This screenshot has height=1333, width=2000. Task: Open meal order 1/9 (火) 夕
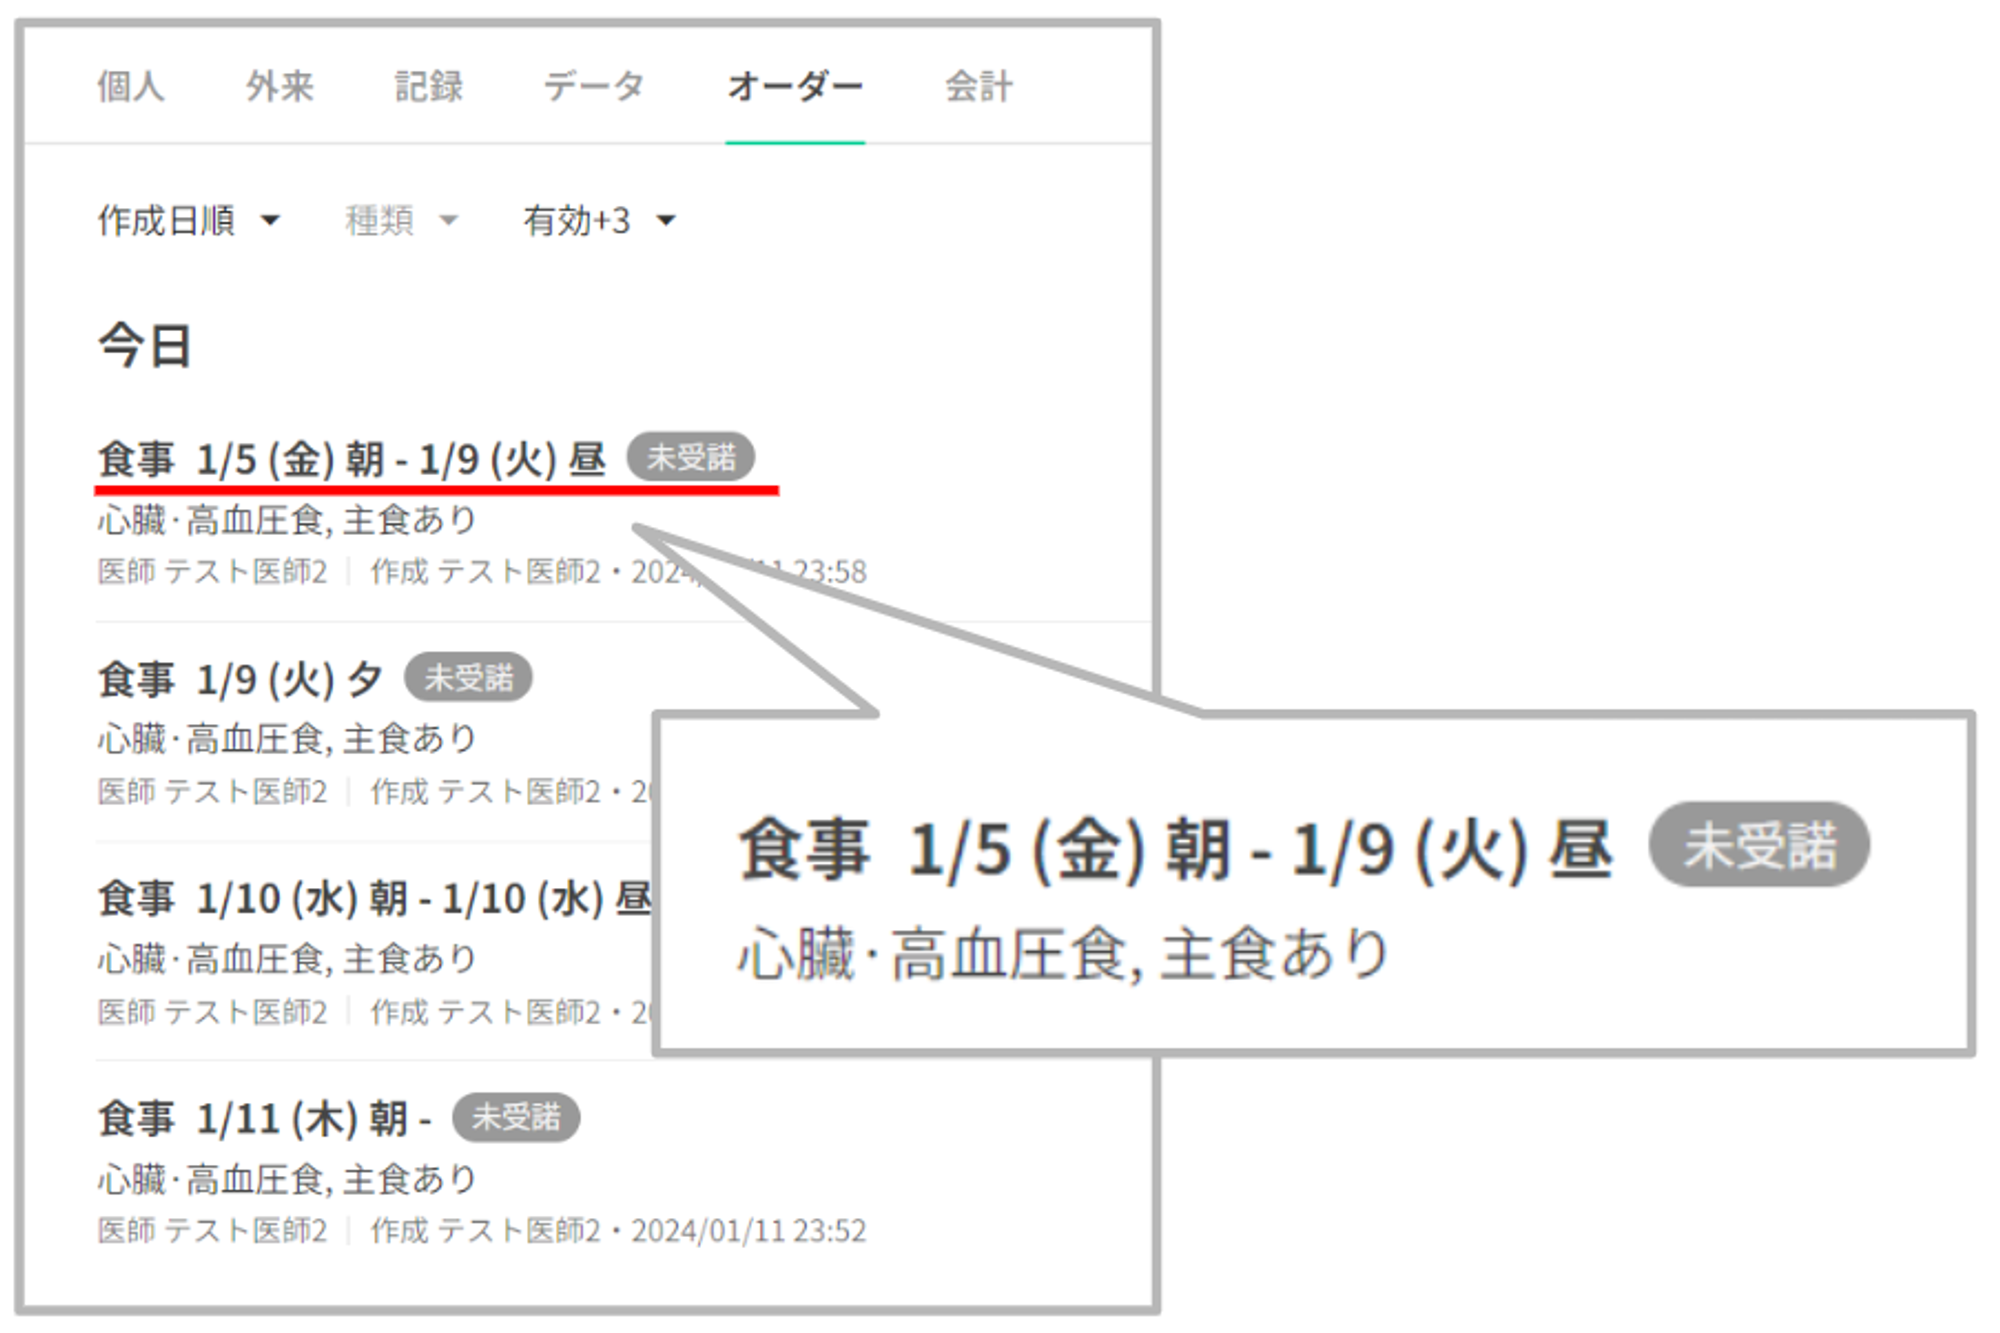pyautogui.click(x=240, y=680)
